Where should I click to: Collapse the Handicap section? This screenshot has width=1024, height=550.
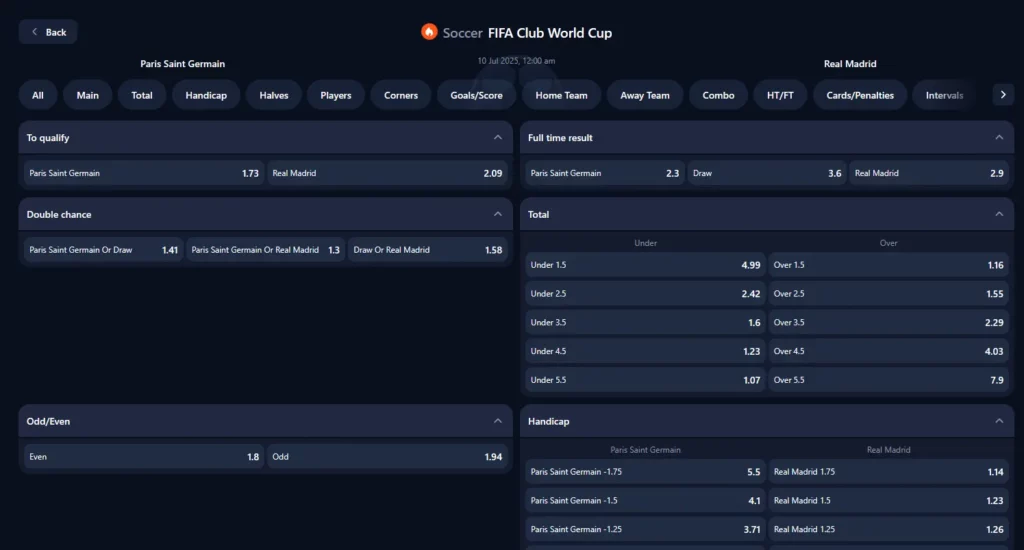point(998,422)
